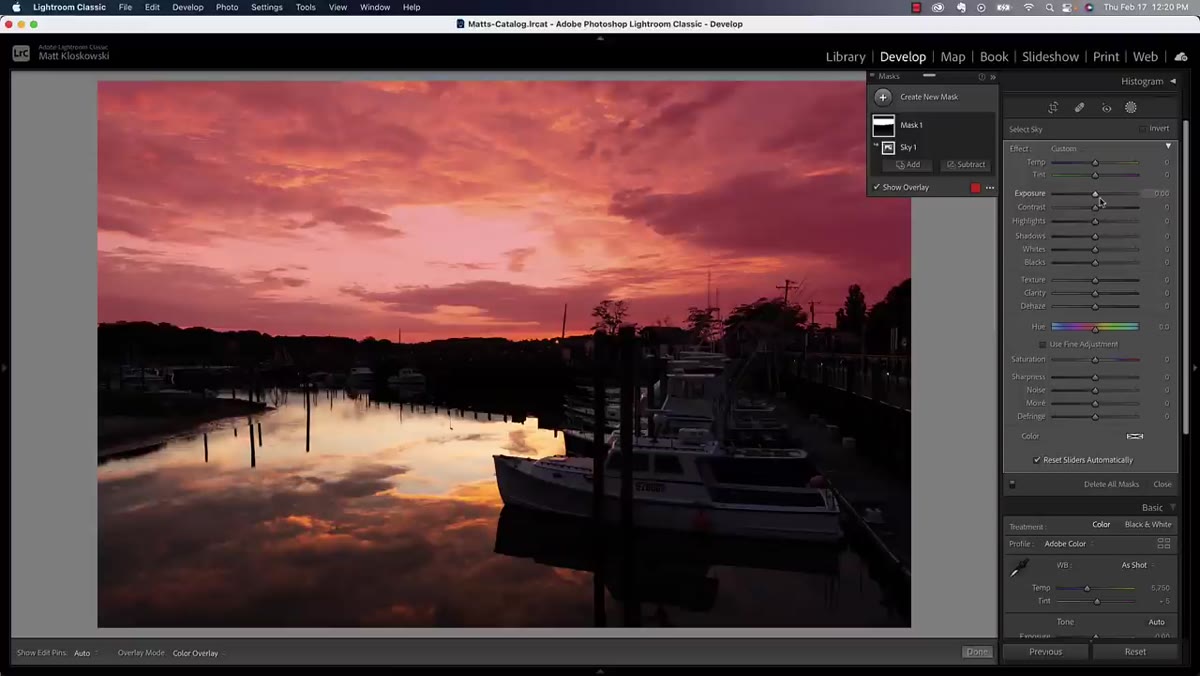Collapse the Masks panel with double arrows
The image size is (1200, 676).
(993, 77)
